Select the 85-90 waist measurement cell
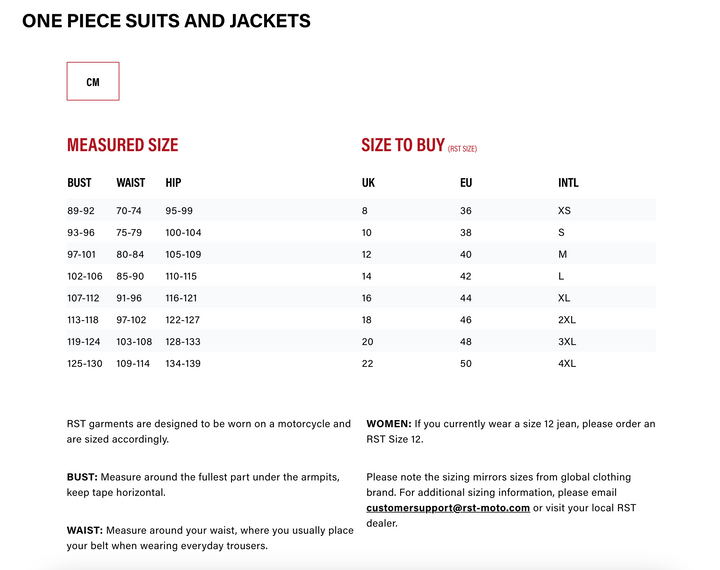 [130, 276]
